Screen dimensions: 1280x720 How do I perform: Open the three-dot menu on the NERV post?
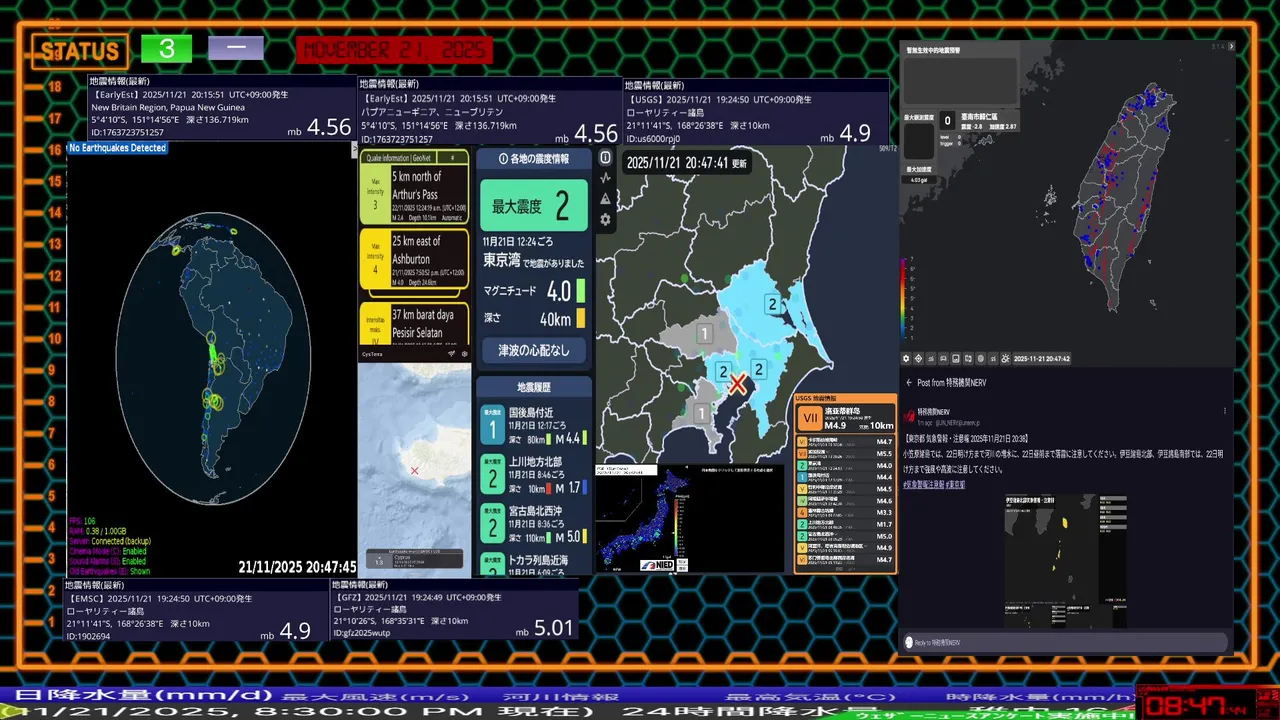point(1225,411)
